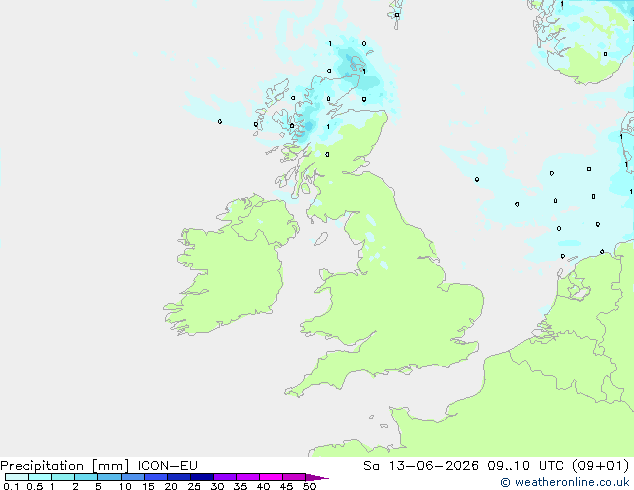Pick the 1–2 mm legend color swatch
The height and width of the screenshot is (490, 634).
coord(63,477)
